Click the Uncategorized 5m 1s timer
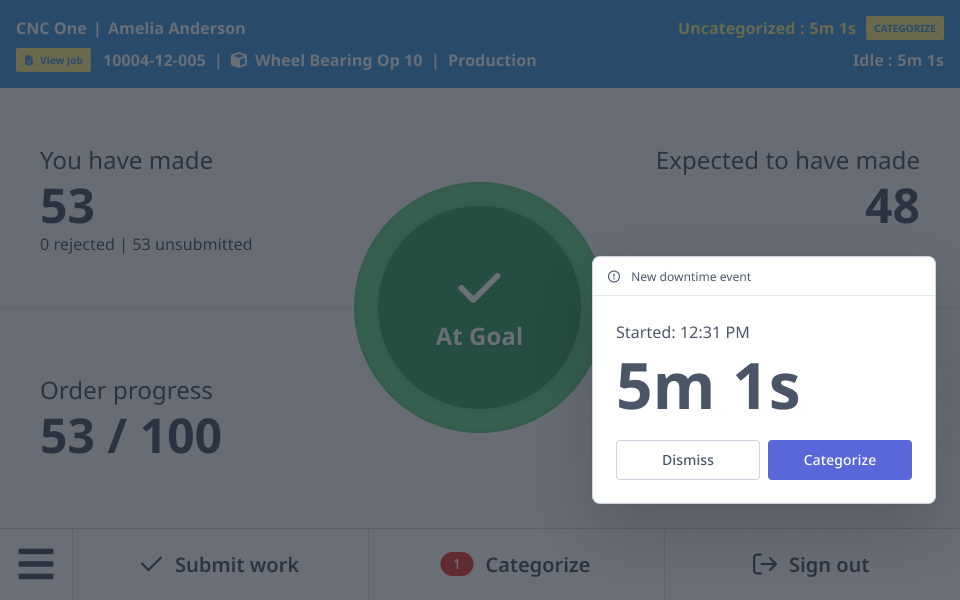960x600 pixels. (767, 28)
